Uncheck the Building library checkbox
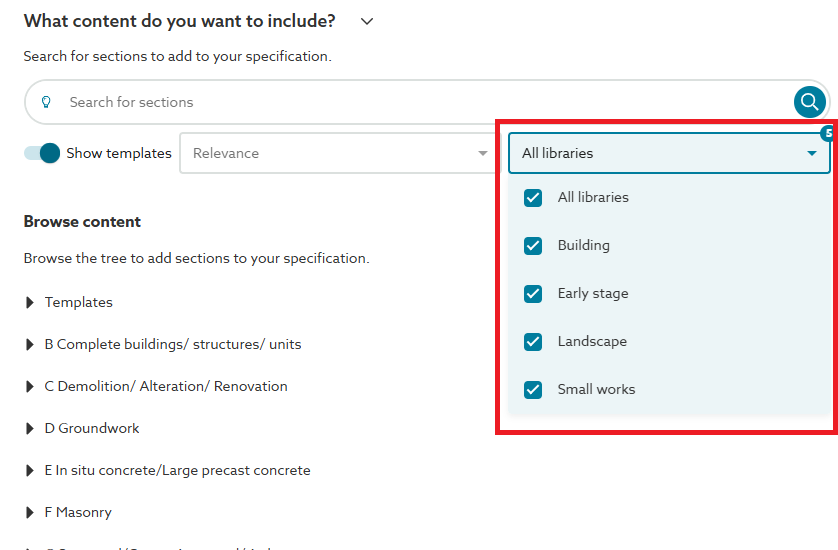 coord(533,246)
